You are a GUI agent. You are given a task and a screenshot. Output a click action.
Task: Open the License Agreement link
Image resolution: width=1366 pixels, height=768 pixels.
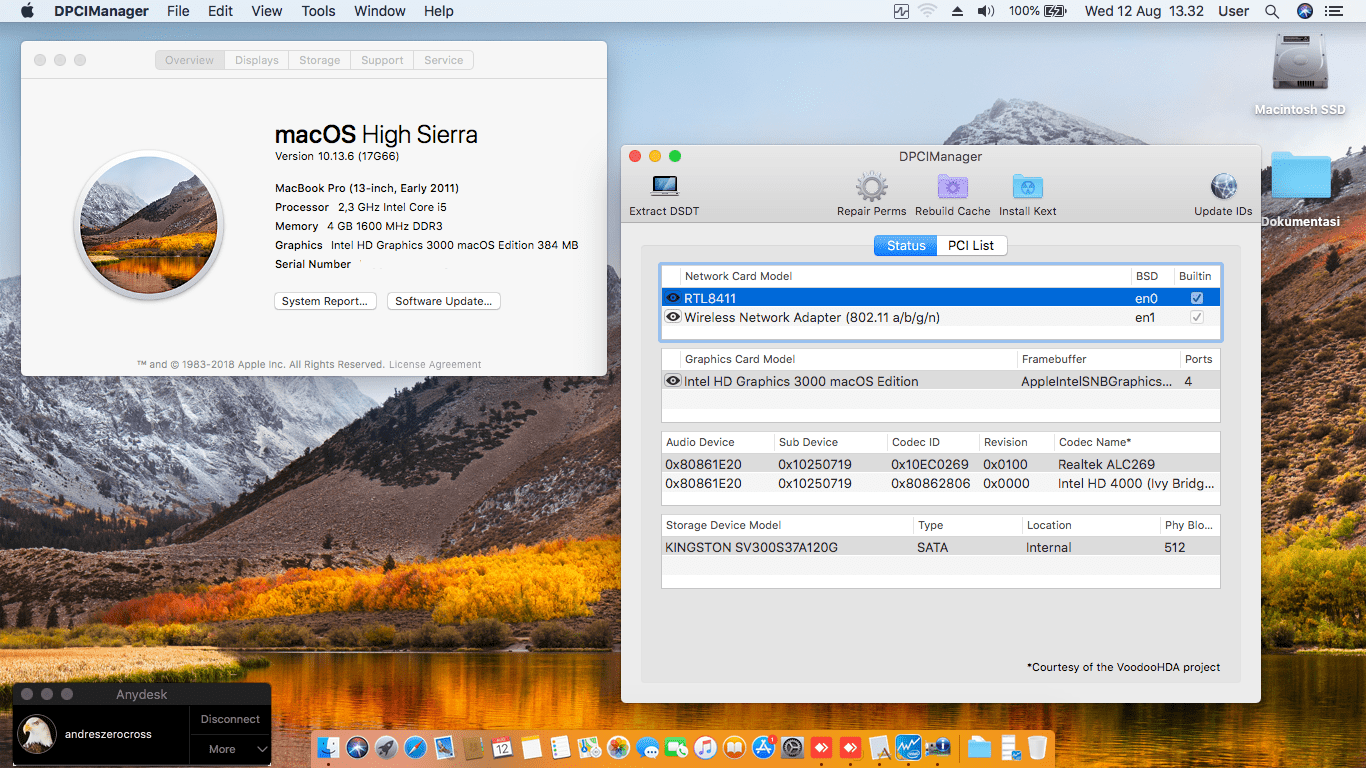click(435, 365)
